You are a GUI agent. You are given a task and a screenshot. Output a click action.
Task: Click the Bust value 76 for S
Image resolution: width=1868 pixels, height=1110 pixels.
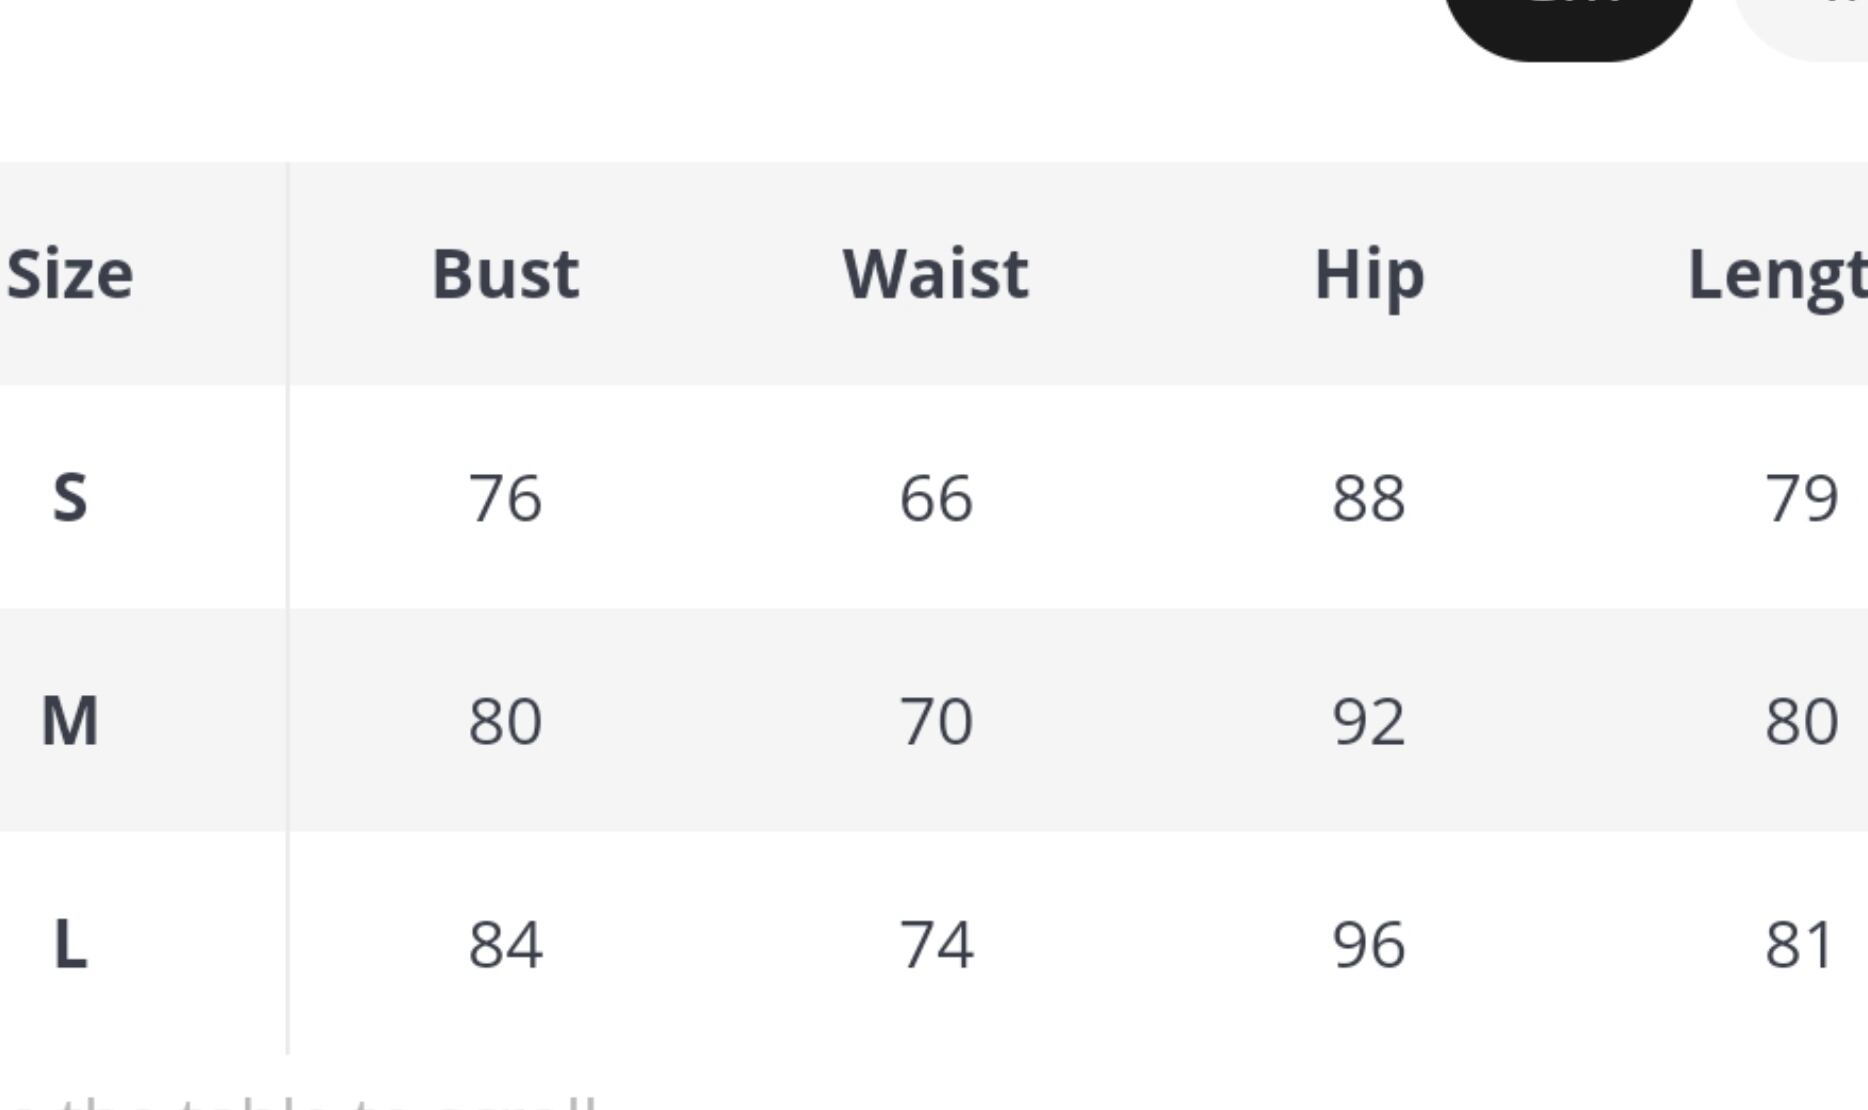point(505,498)
